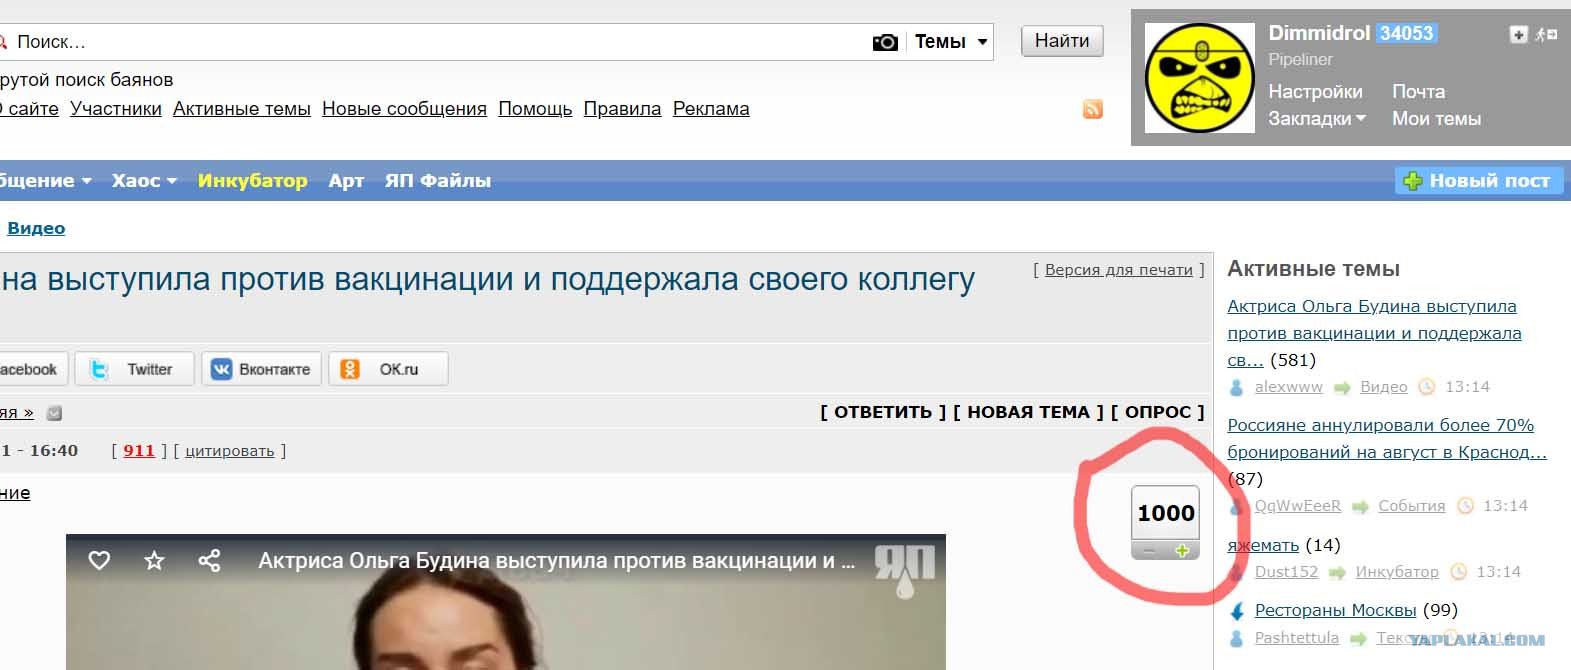Viewport: 1571px width, 670px height.
Task: Open the Видео breadcrumb link
Action: [36, 228]
